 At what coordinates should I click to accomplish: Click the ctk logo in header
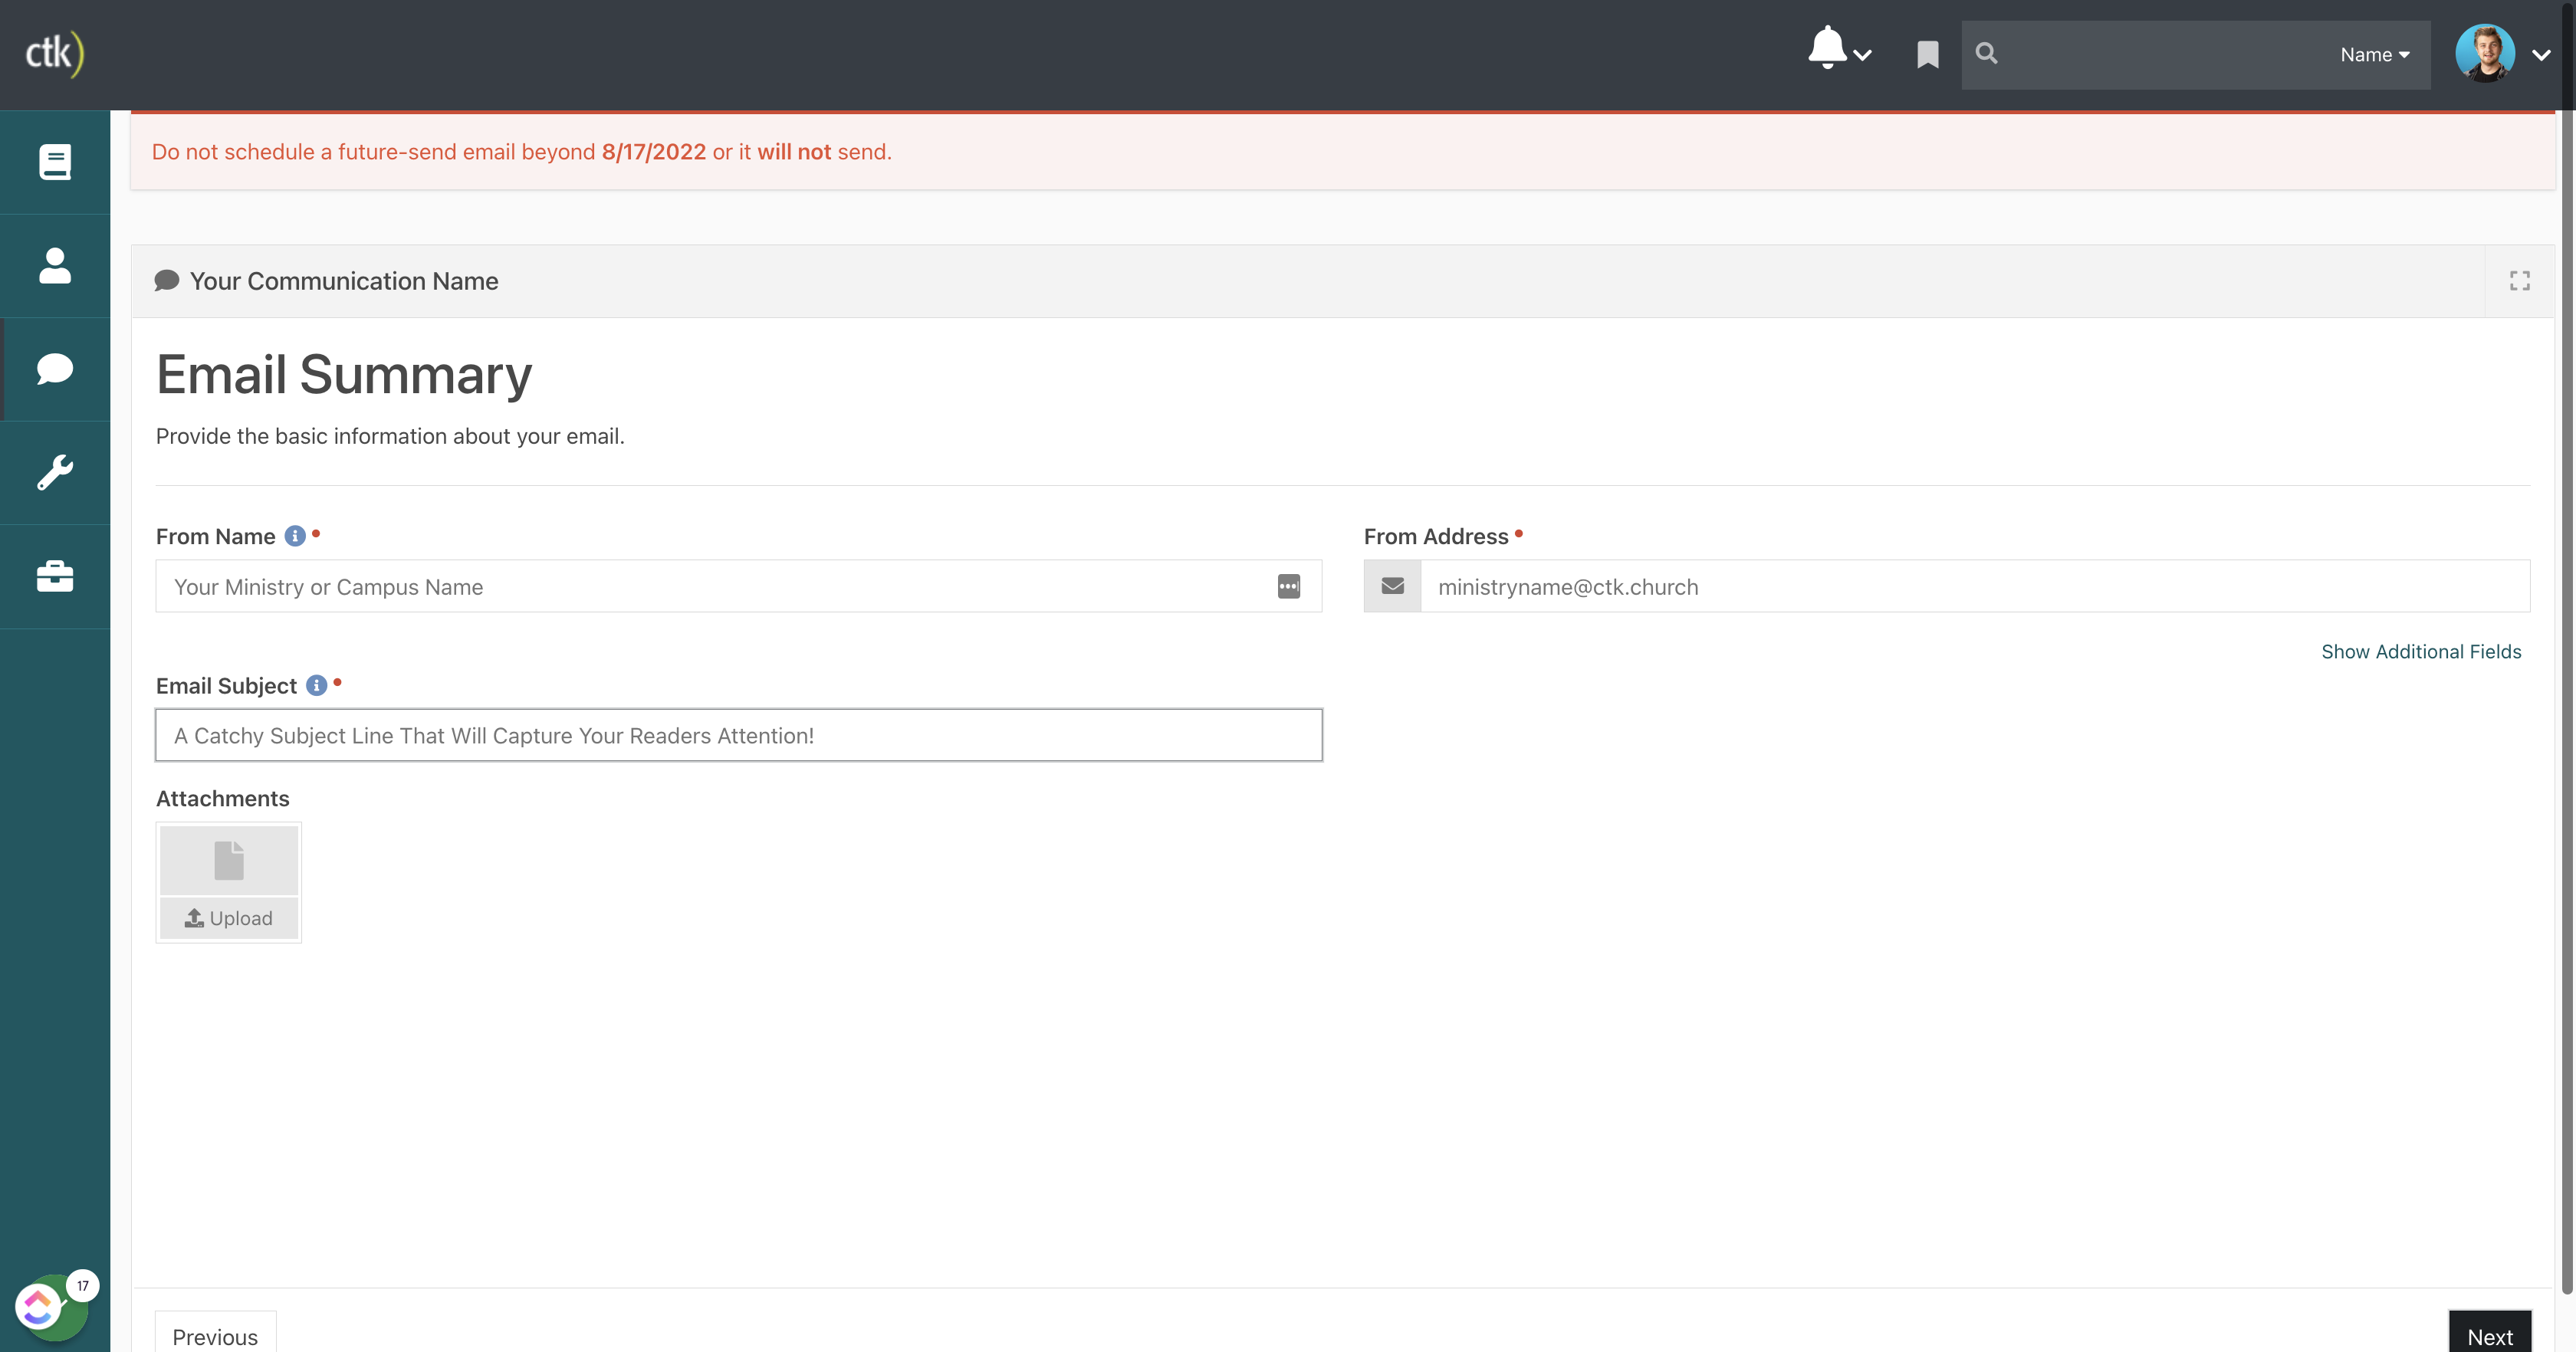(54, 54)
